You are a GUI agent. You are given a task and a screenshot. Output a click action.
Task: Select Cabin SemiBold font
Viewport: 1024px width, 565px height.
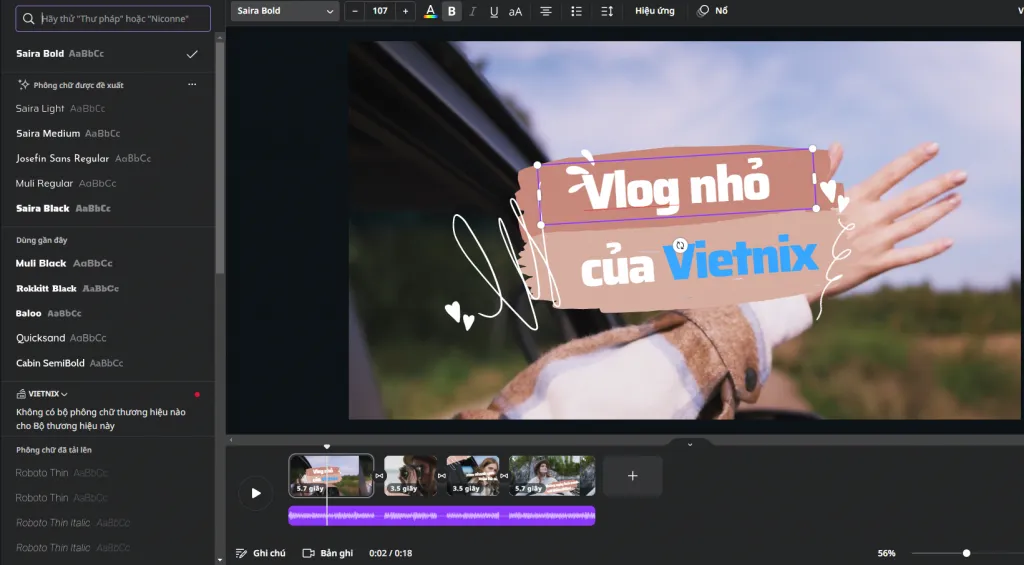tap(108, 363)
